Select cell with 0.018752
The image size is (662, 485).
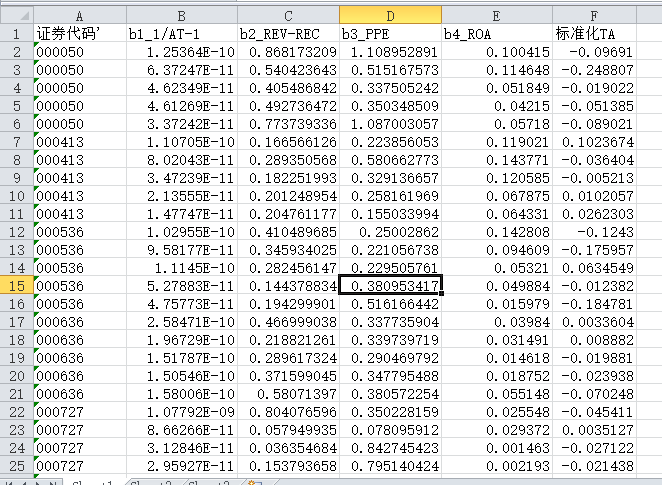coord(497,376)
